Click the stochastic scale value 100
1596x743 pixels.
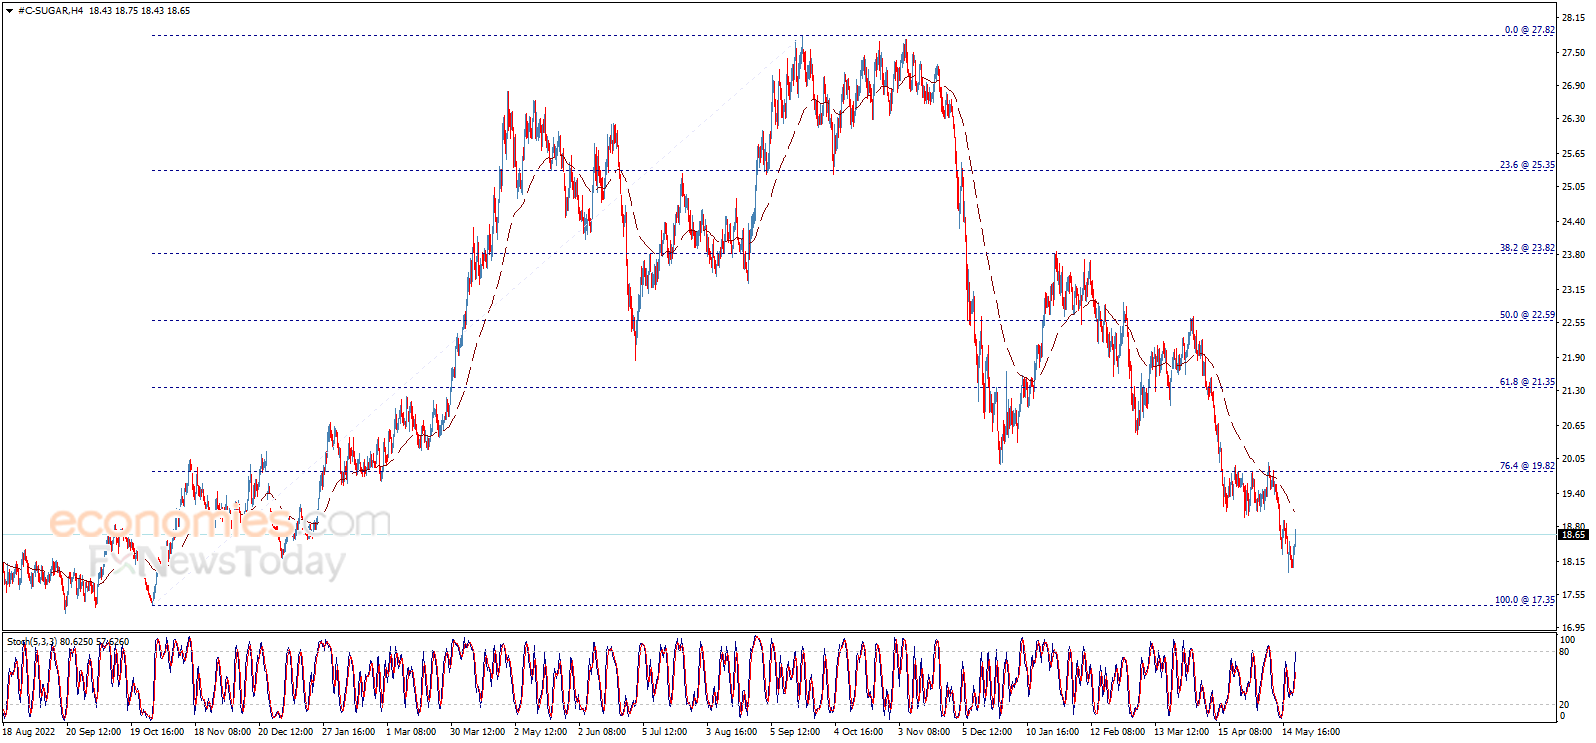pos(1568,639)
